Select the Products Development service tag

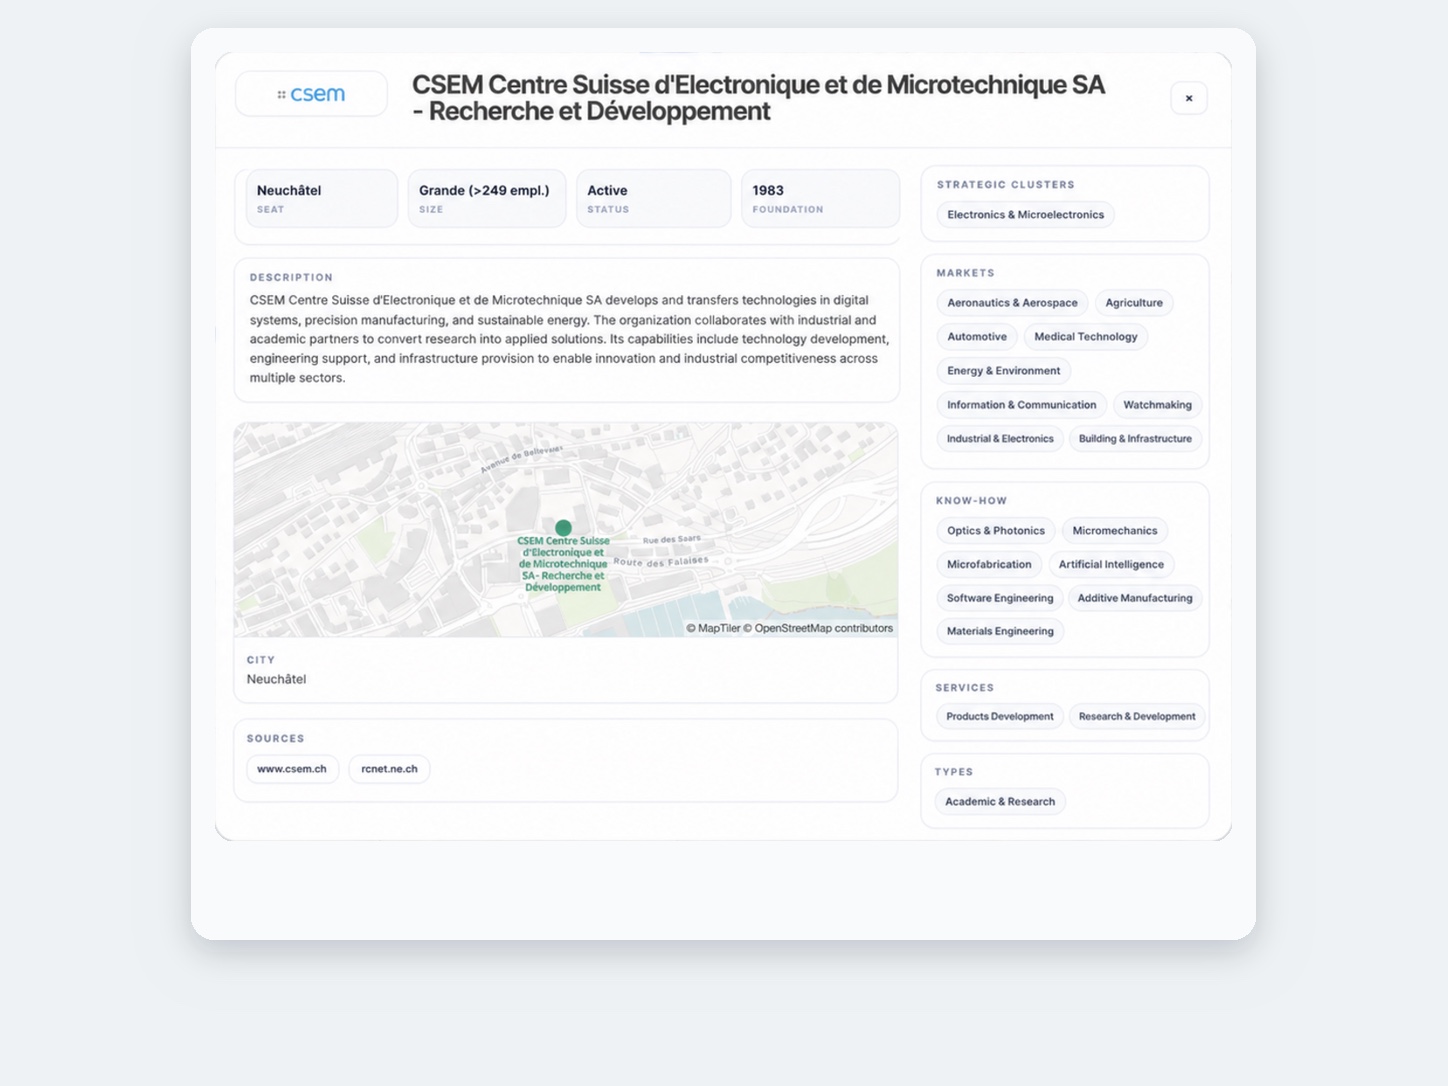coord(1000,717)
